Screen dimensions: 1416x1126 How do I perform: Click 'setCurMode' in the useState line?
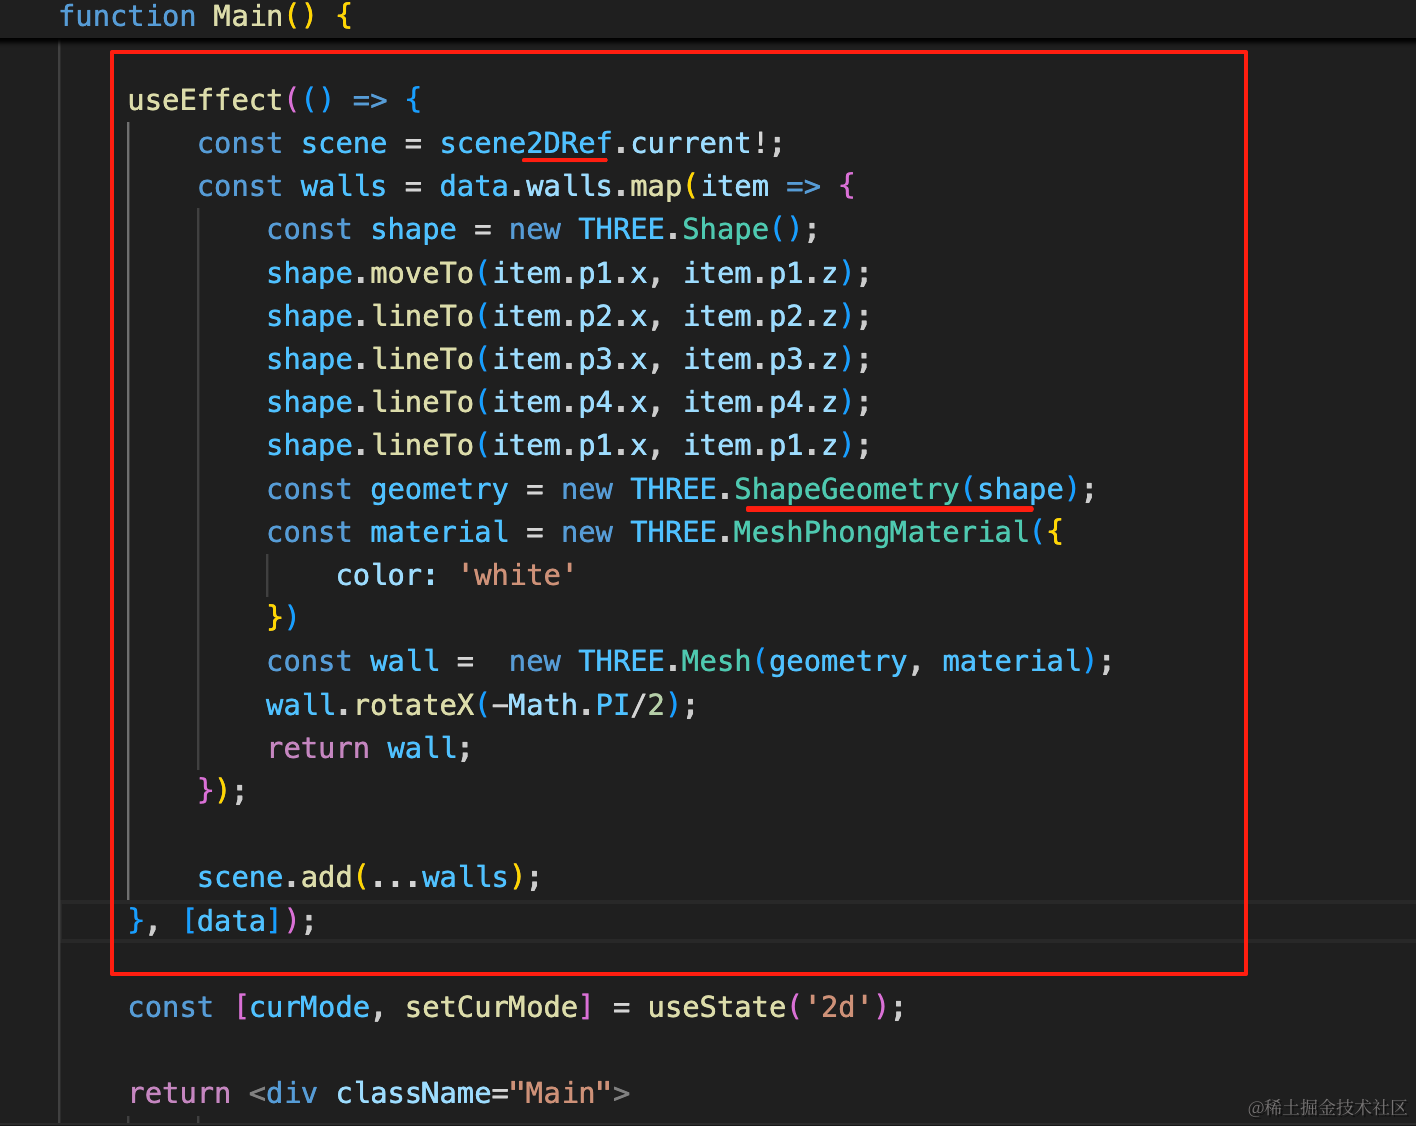click(x=499, y=1007)
